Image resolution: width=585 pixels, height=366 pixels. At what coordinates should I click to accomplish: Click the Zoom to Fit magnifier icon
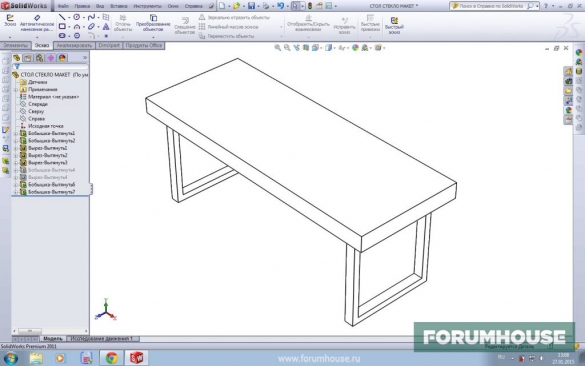278,48
